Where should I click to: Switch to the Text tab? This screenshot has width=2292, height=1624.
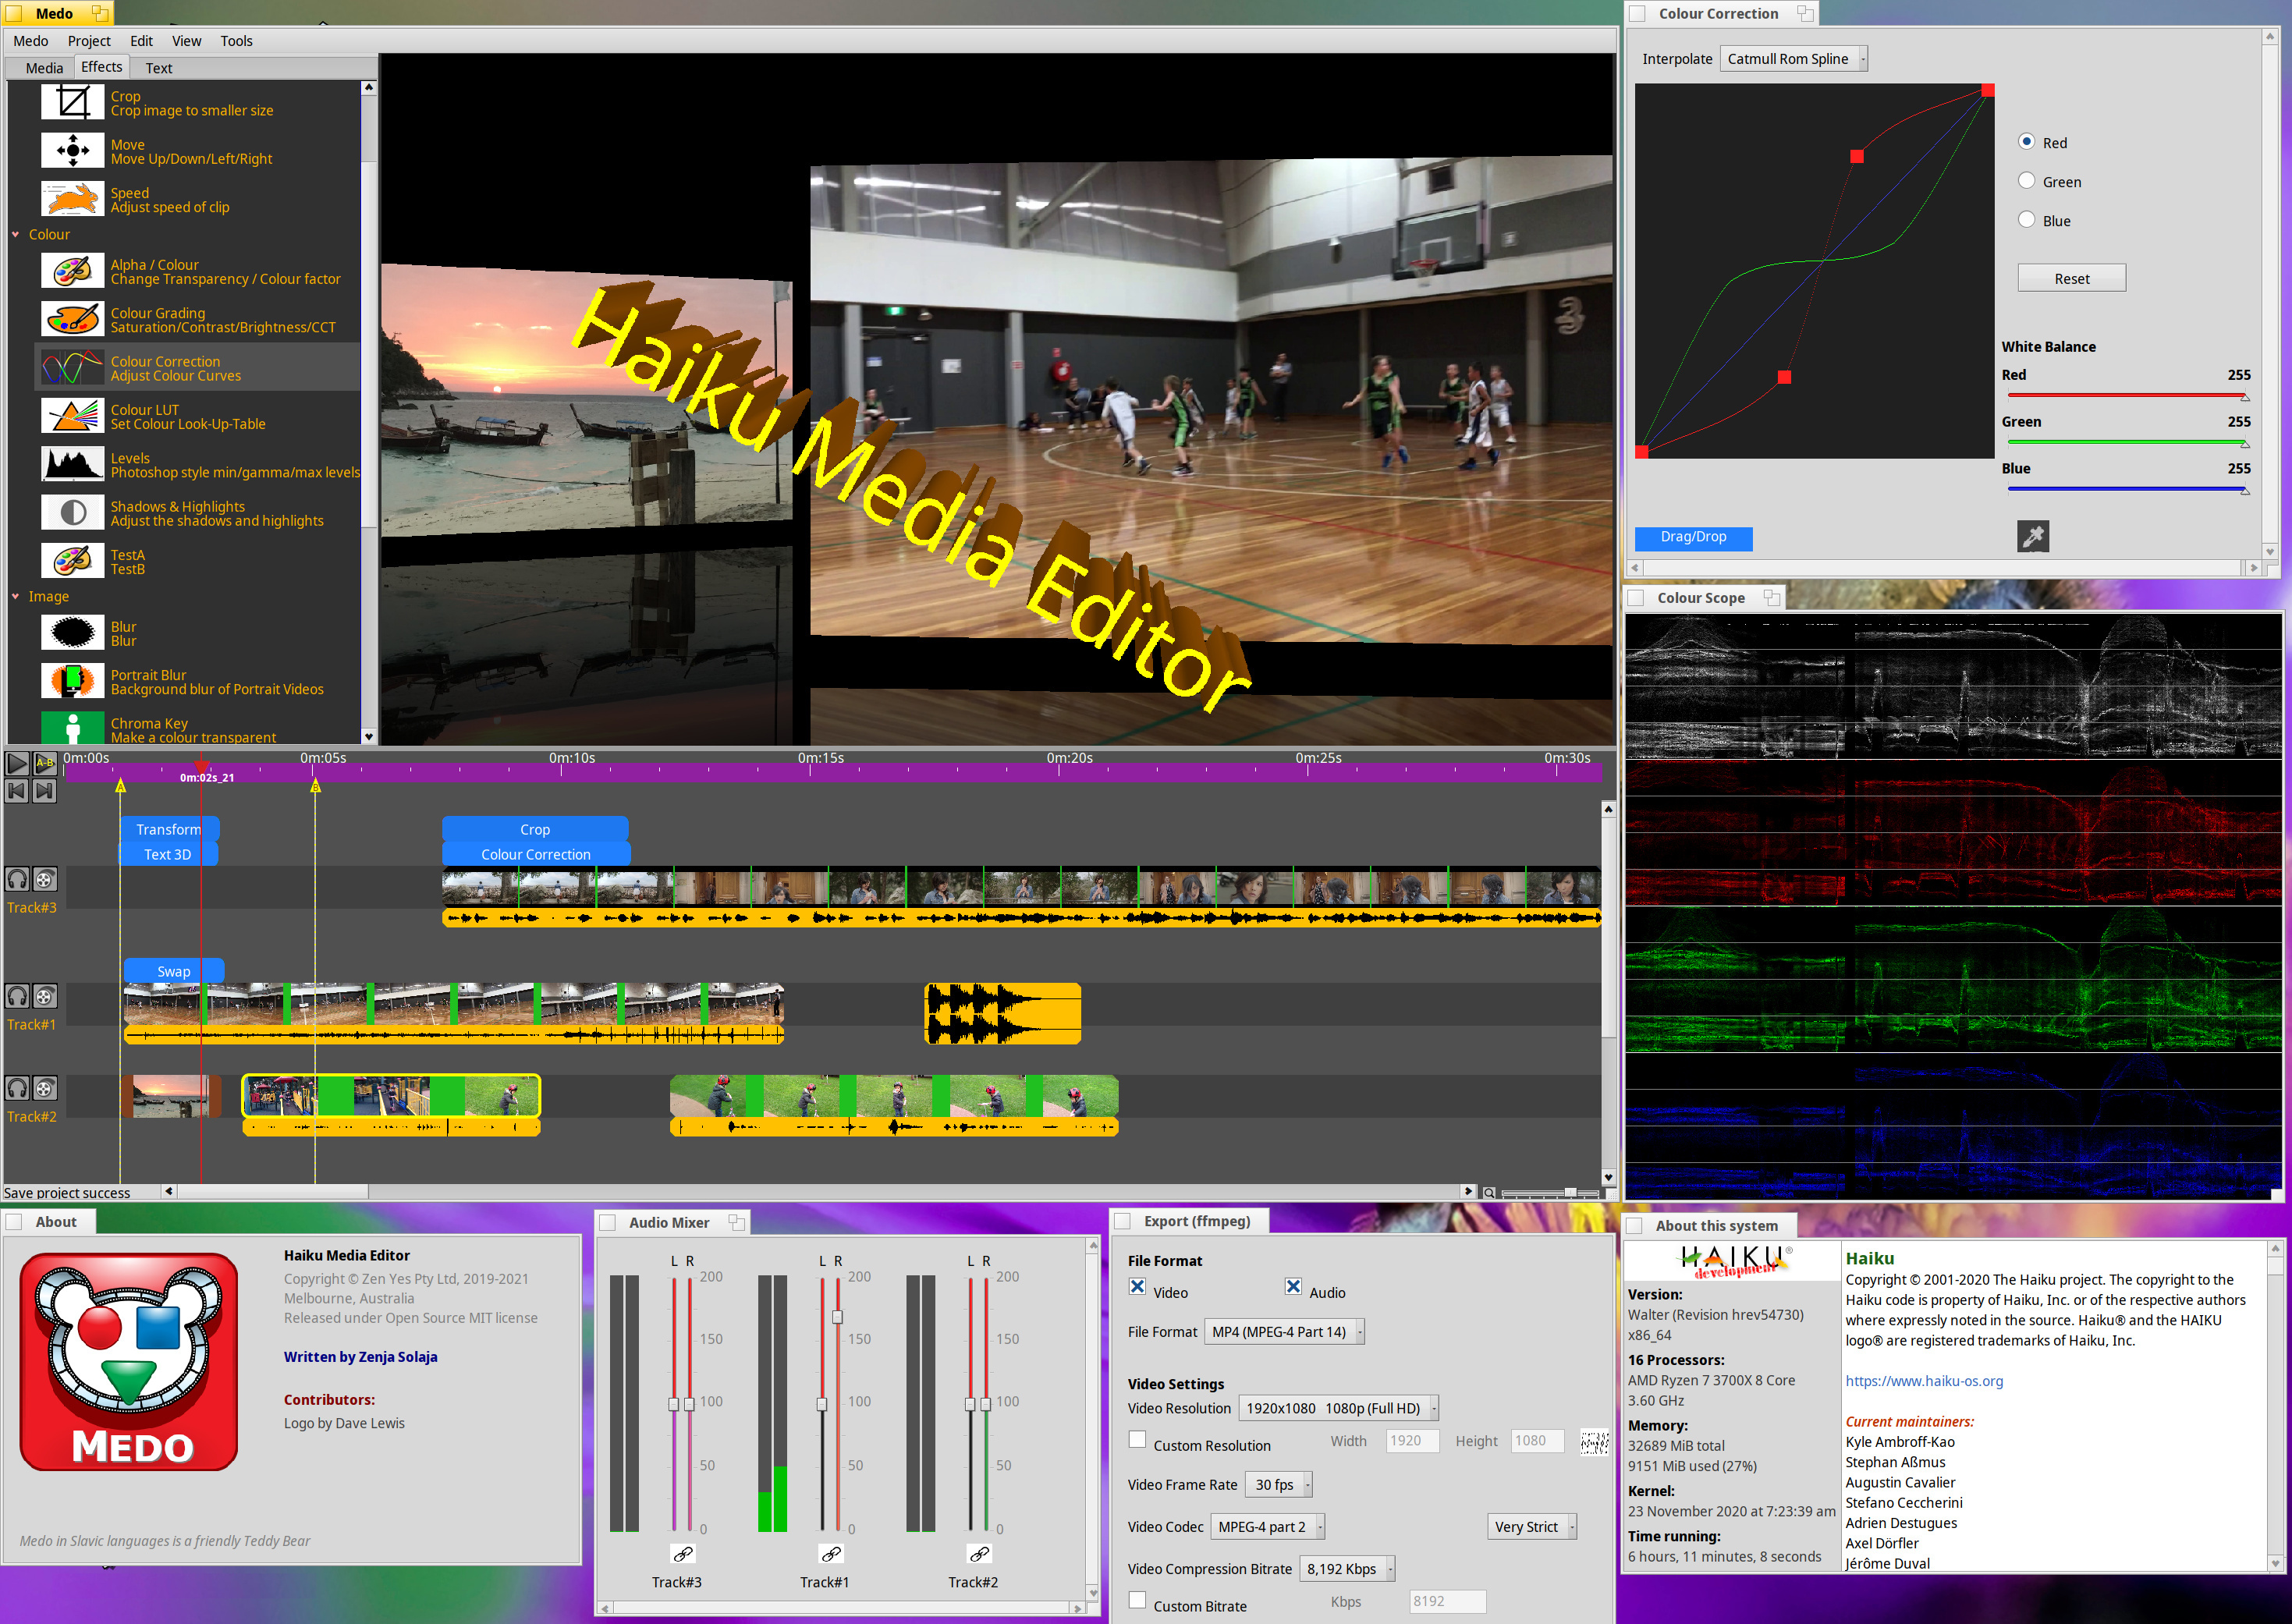[x=158, y=68]
